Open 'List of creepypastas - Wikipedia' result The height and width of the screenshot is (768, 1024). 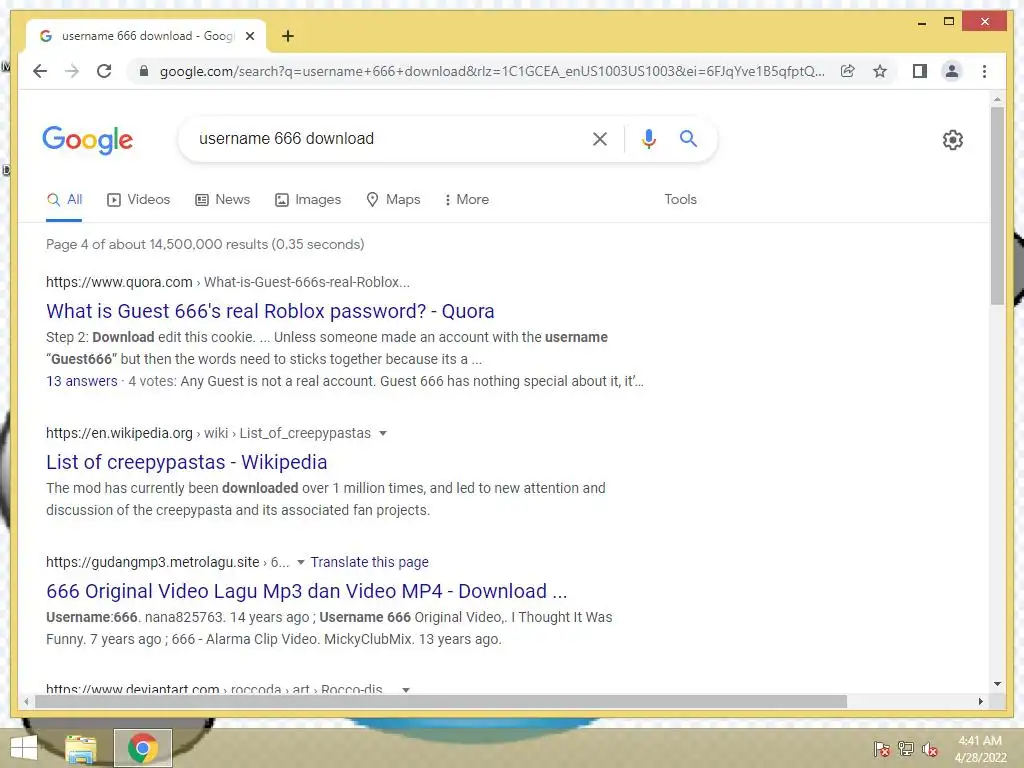[x=187, y=462]
